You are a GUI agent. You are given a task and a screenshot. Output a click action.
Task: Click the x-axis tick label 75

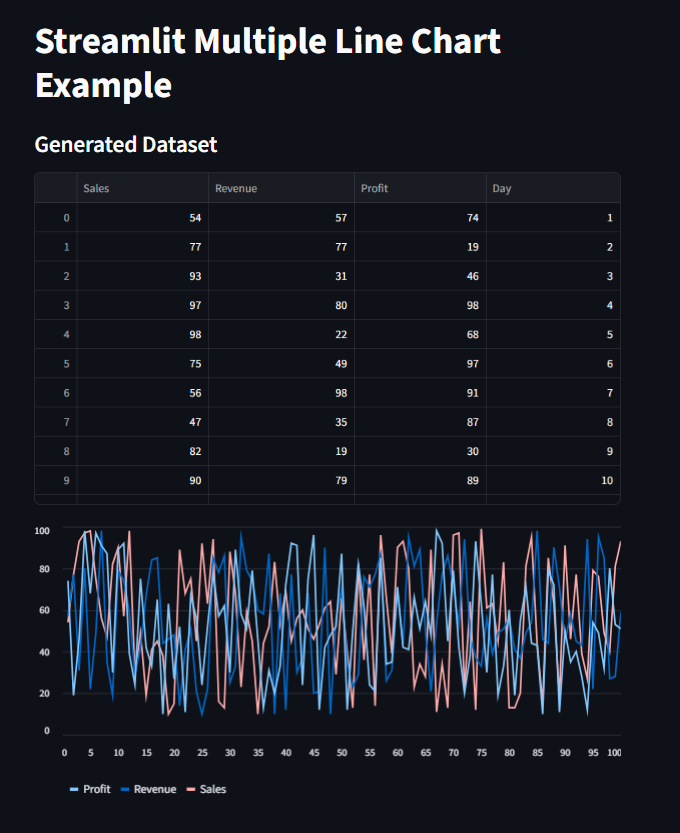coord(481,752)
